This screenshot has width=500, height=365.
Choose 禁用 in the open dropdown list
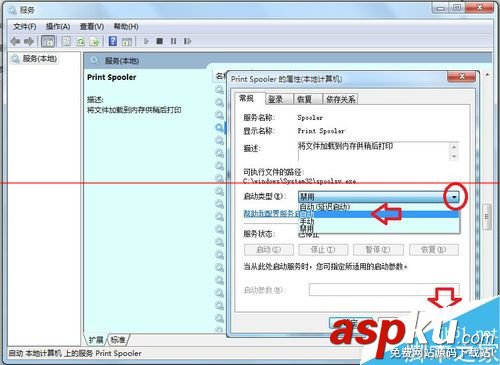379,228
